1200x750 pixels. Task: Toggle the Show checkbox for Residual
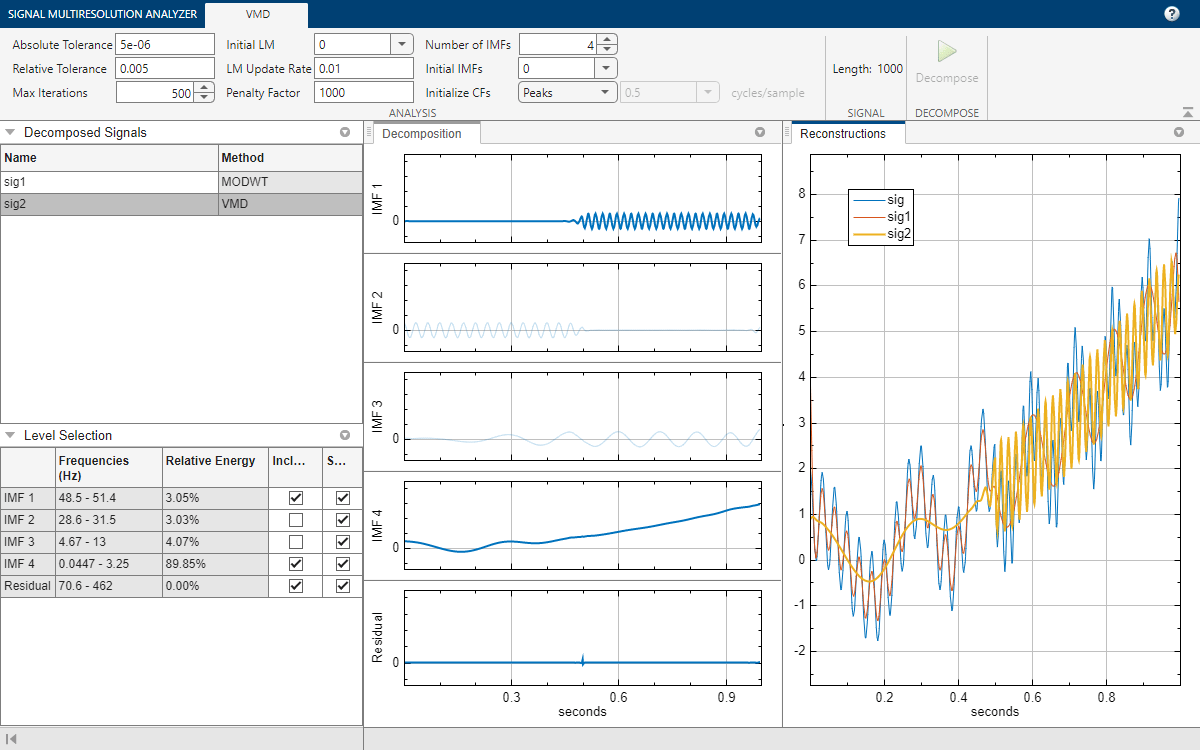point(343,586)
